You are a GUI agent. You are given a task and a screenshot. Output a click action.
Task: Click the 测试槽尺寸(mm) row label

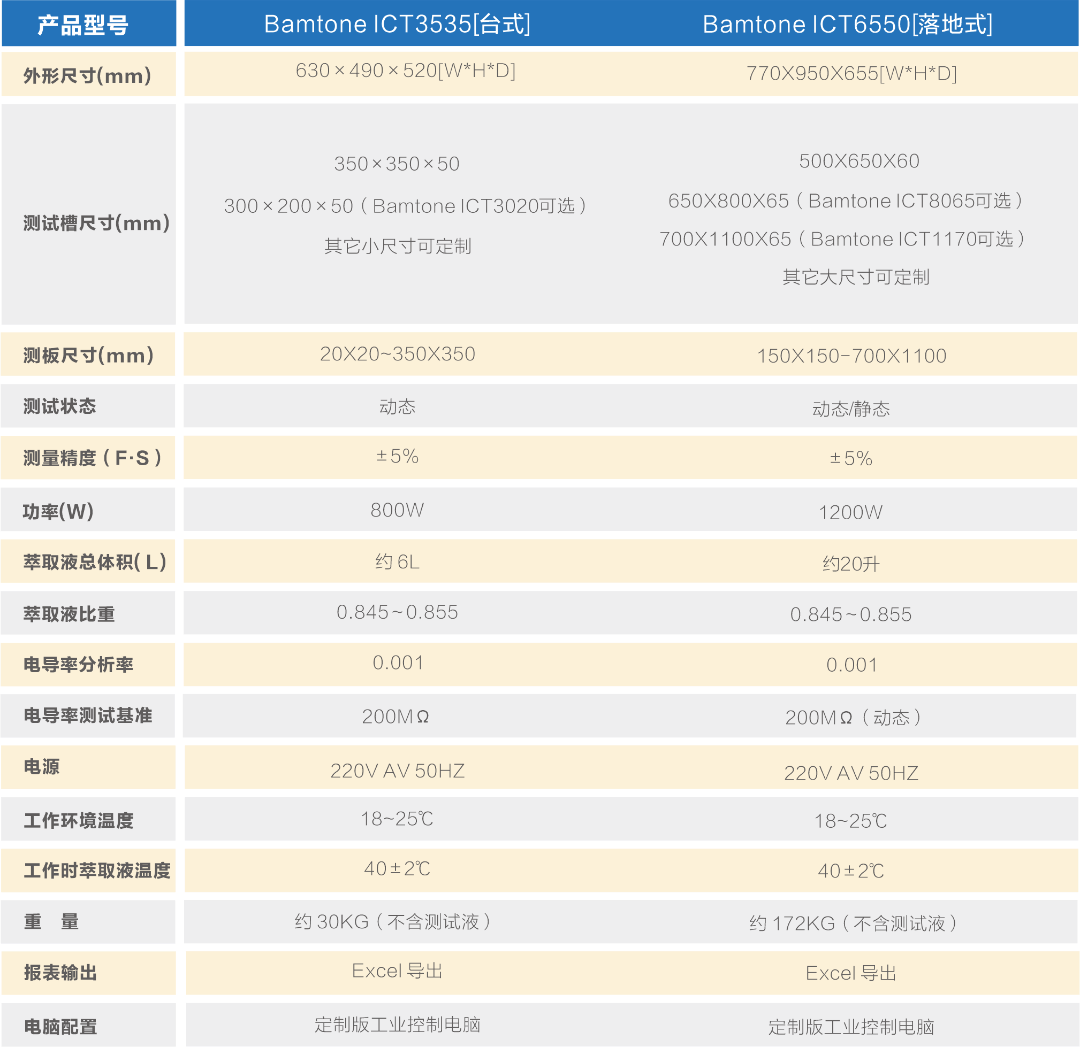click(96, 222)
